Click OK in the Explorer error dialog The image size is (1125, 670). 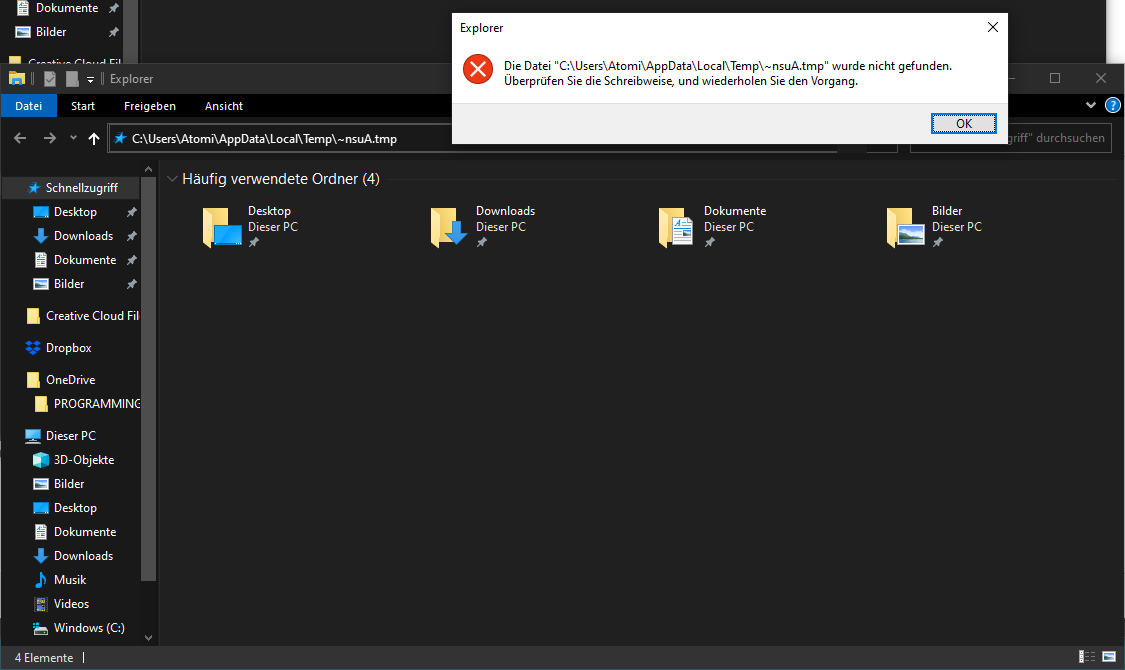(x=964, y=123)
